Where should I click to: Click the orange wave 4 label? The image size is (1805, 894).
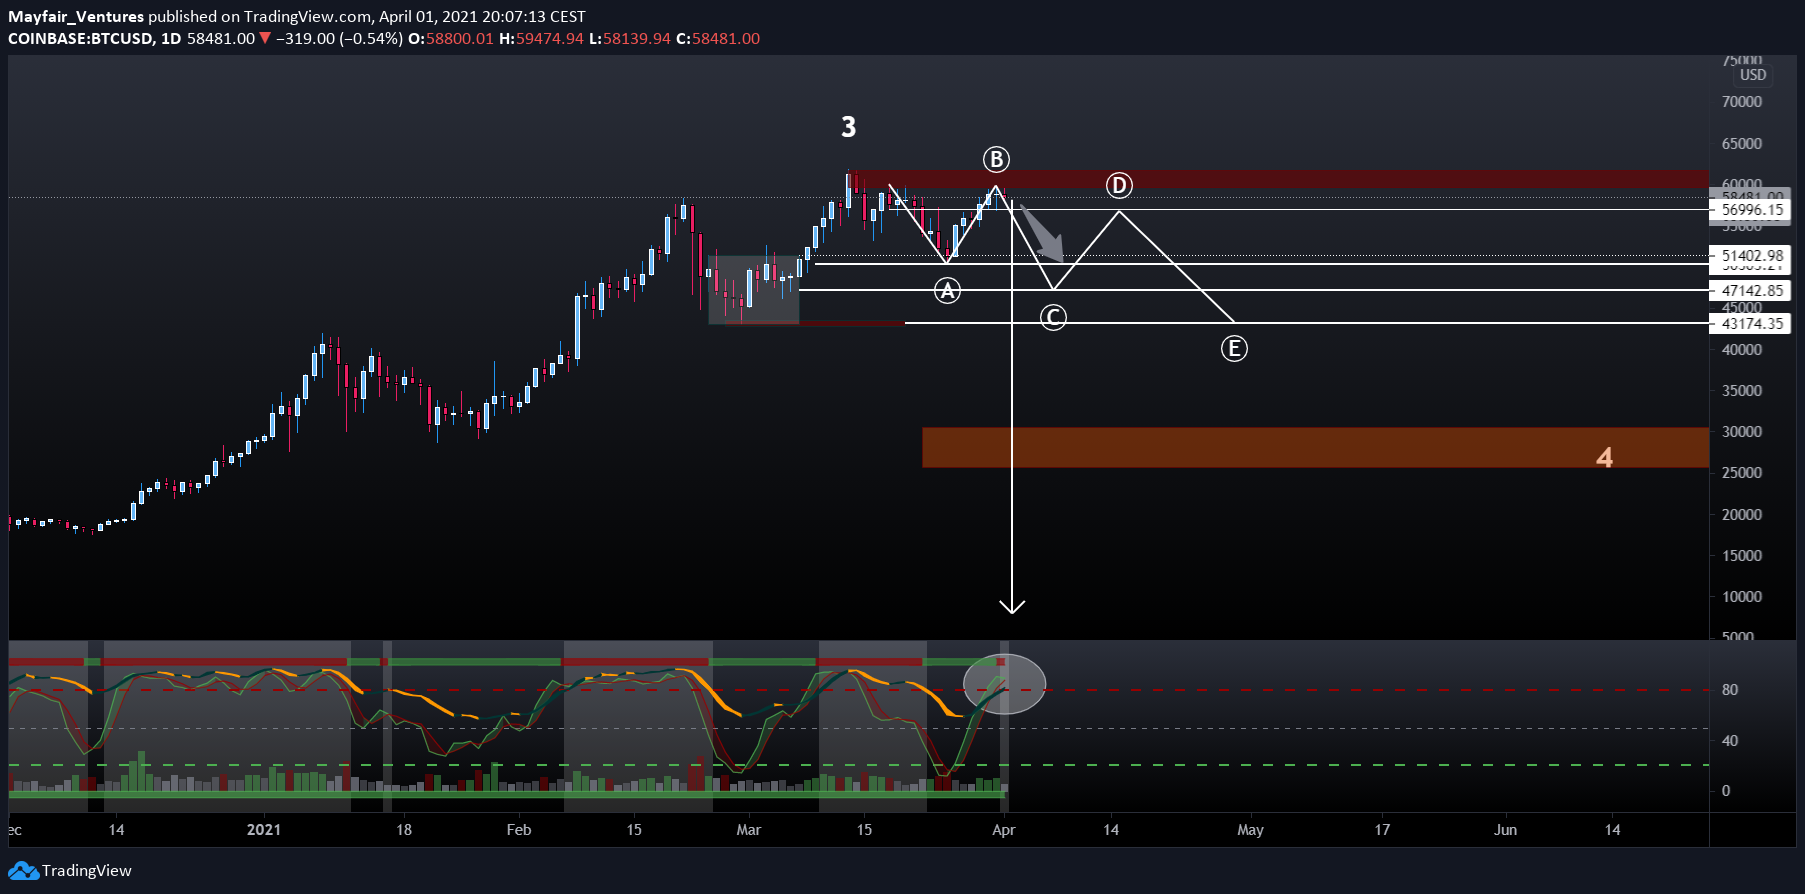(1604, 457)
